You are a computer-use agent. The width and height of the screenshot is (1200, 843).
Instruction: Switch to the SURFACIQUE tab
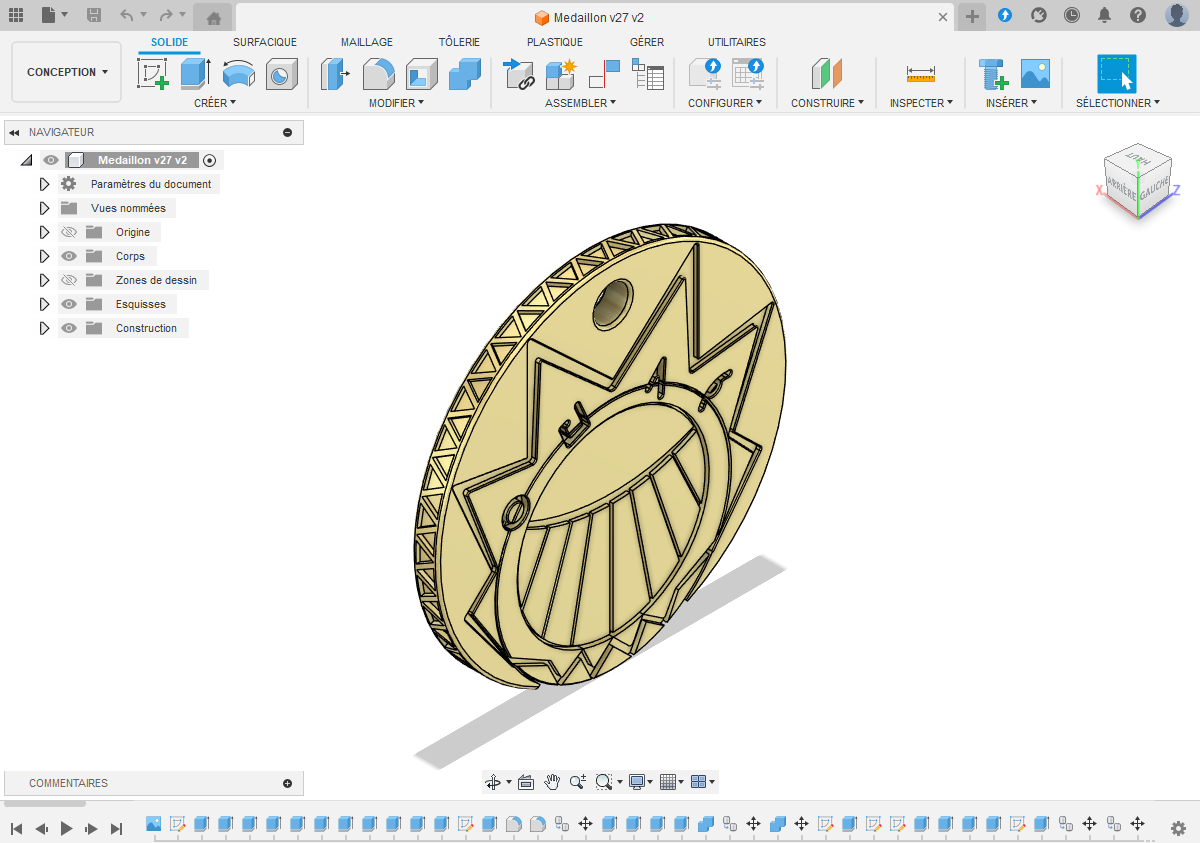[x=265, y=42]
